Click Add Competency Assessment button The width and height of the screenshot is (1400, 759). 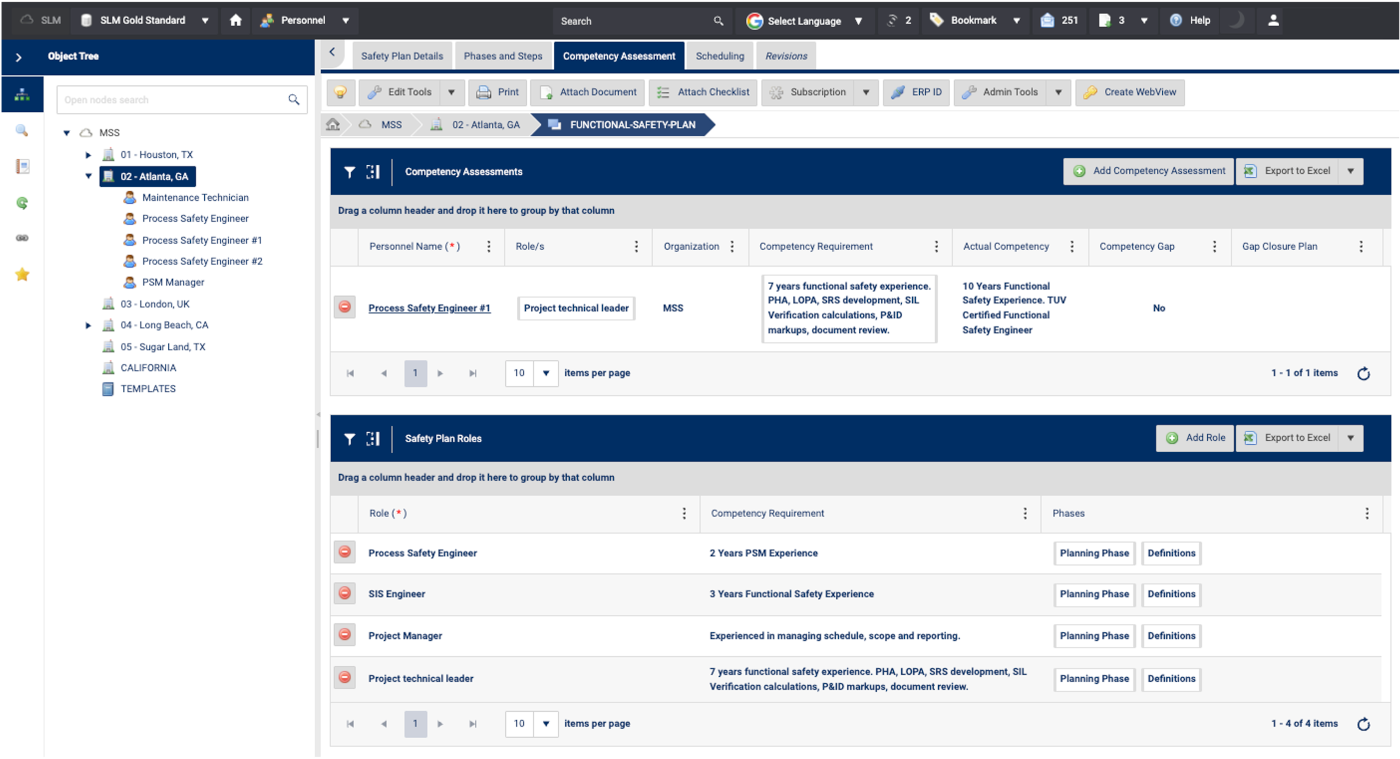pos(1148,171)
